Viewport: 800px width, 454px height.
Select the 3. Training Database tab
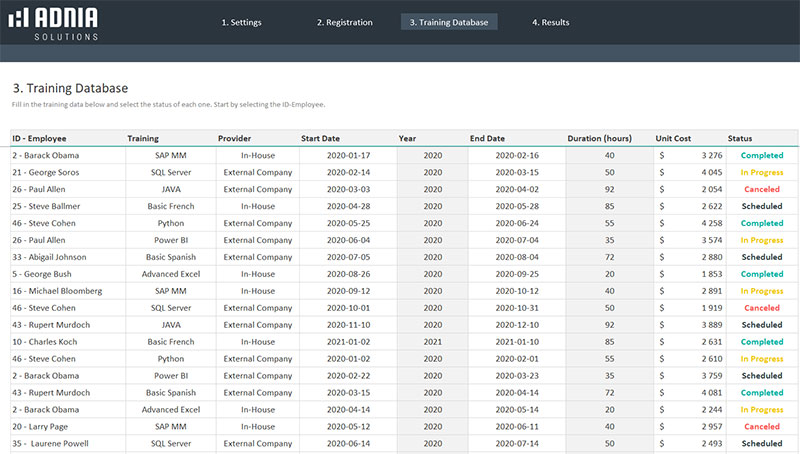tap(449, 22)
